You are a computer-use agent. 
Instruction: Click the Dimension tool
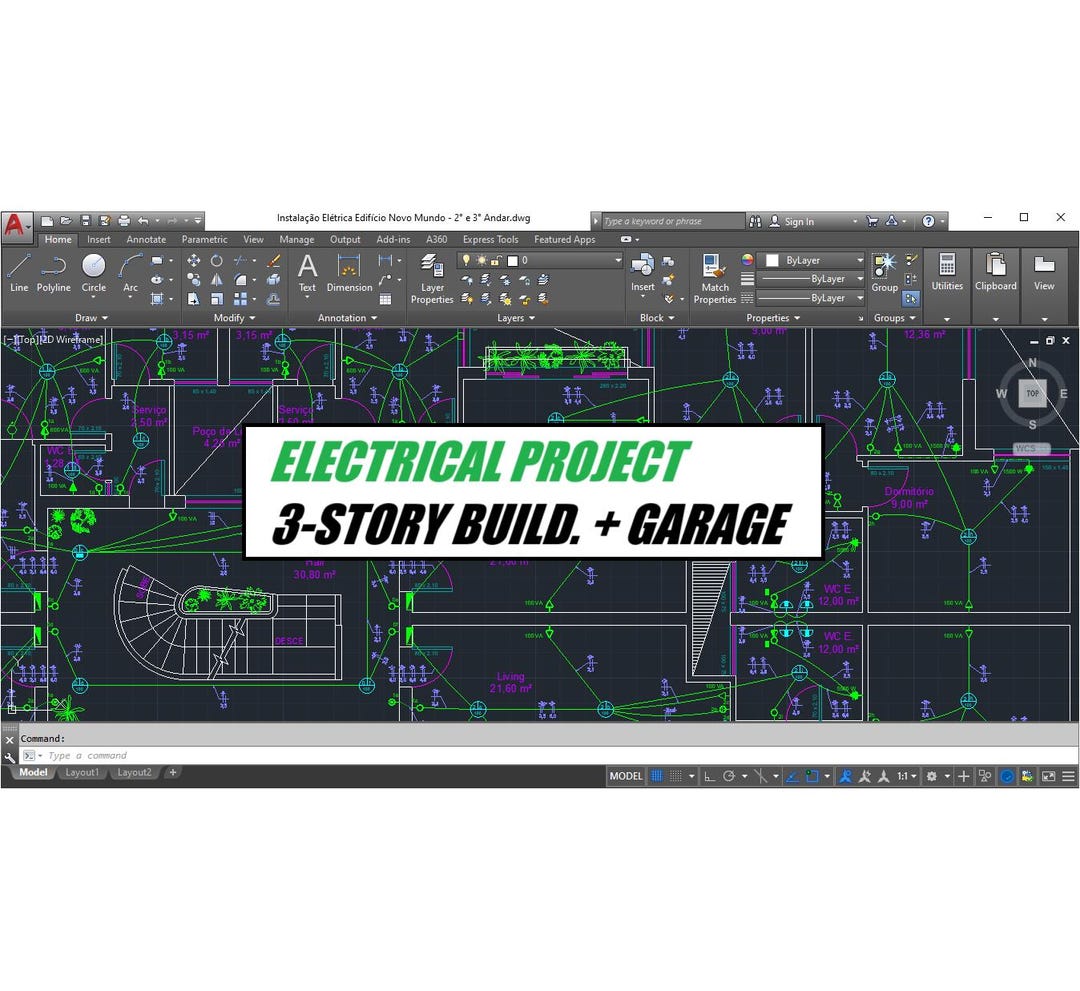[x=348, y=272]
